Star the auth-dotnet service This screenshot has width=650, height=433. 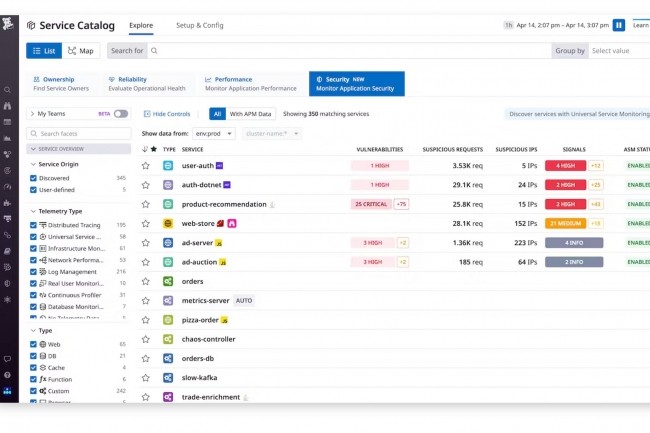click(146, 185)
